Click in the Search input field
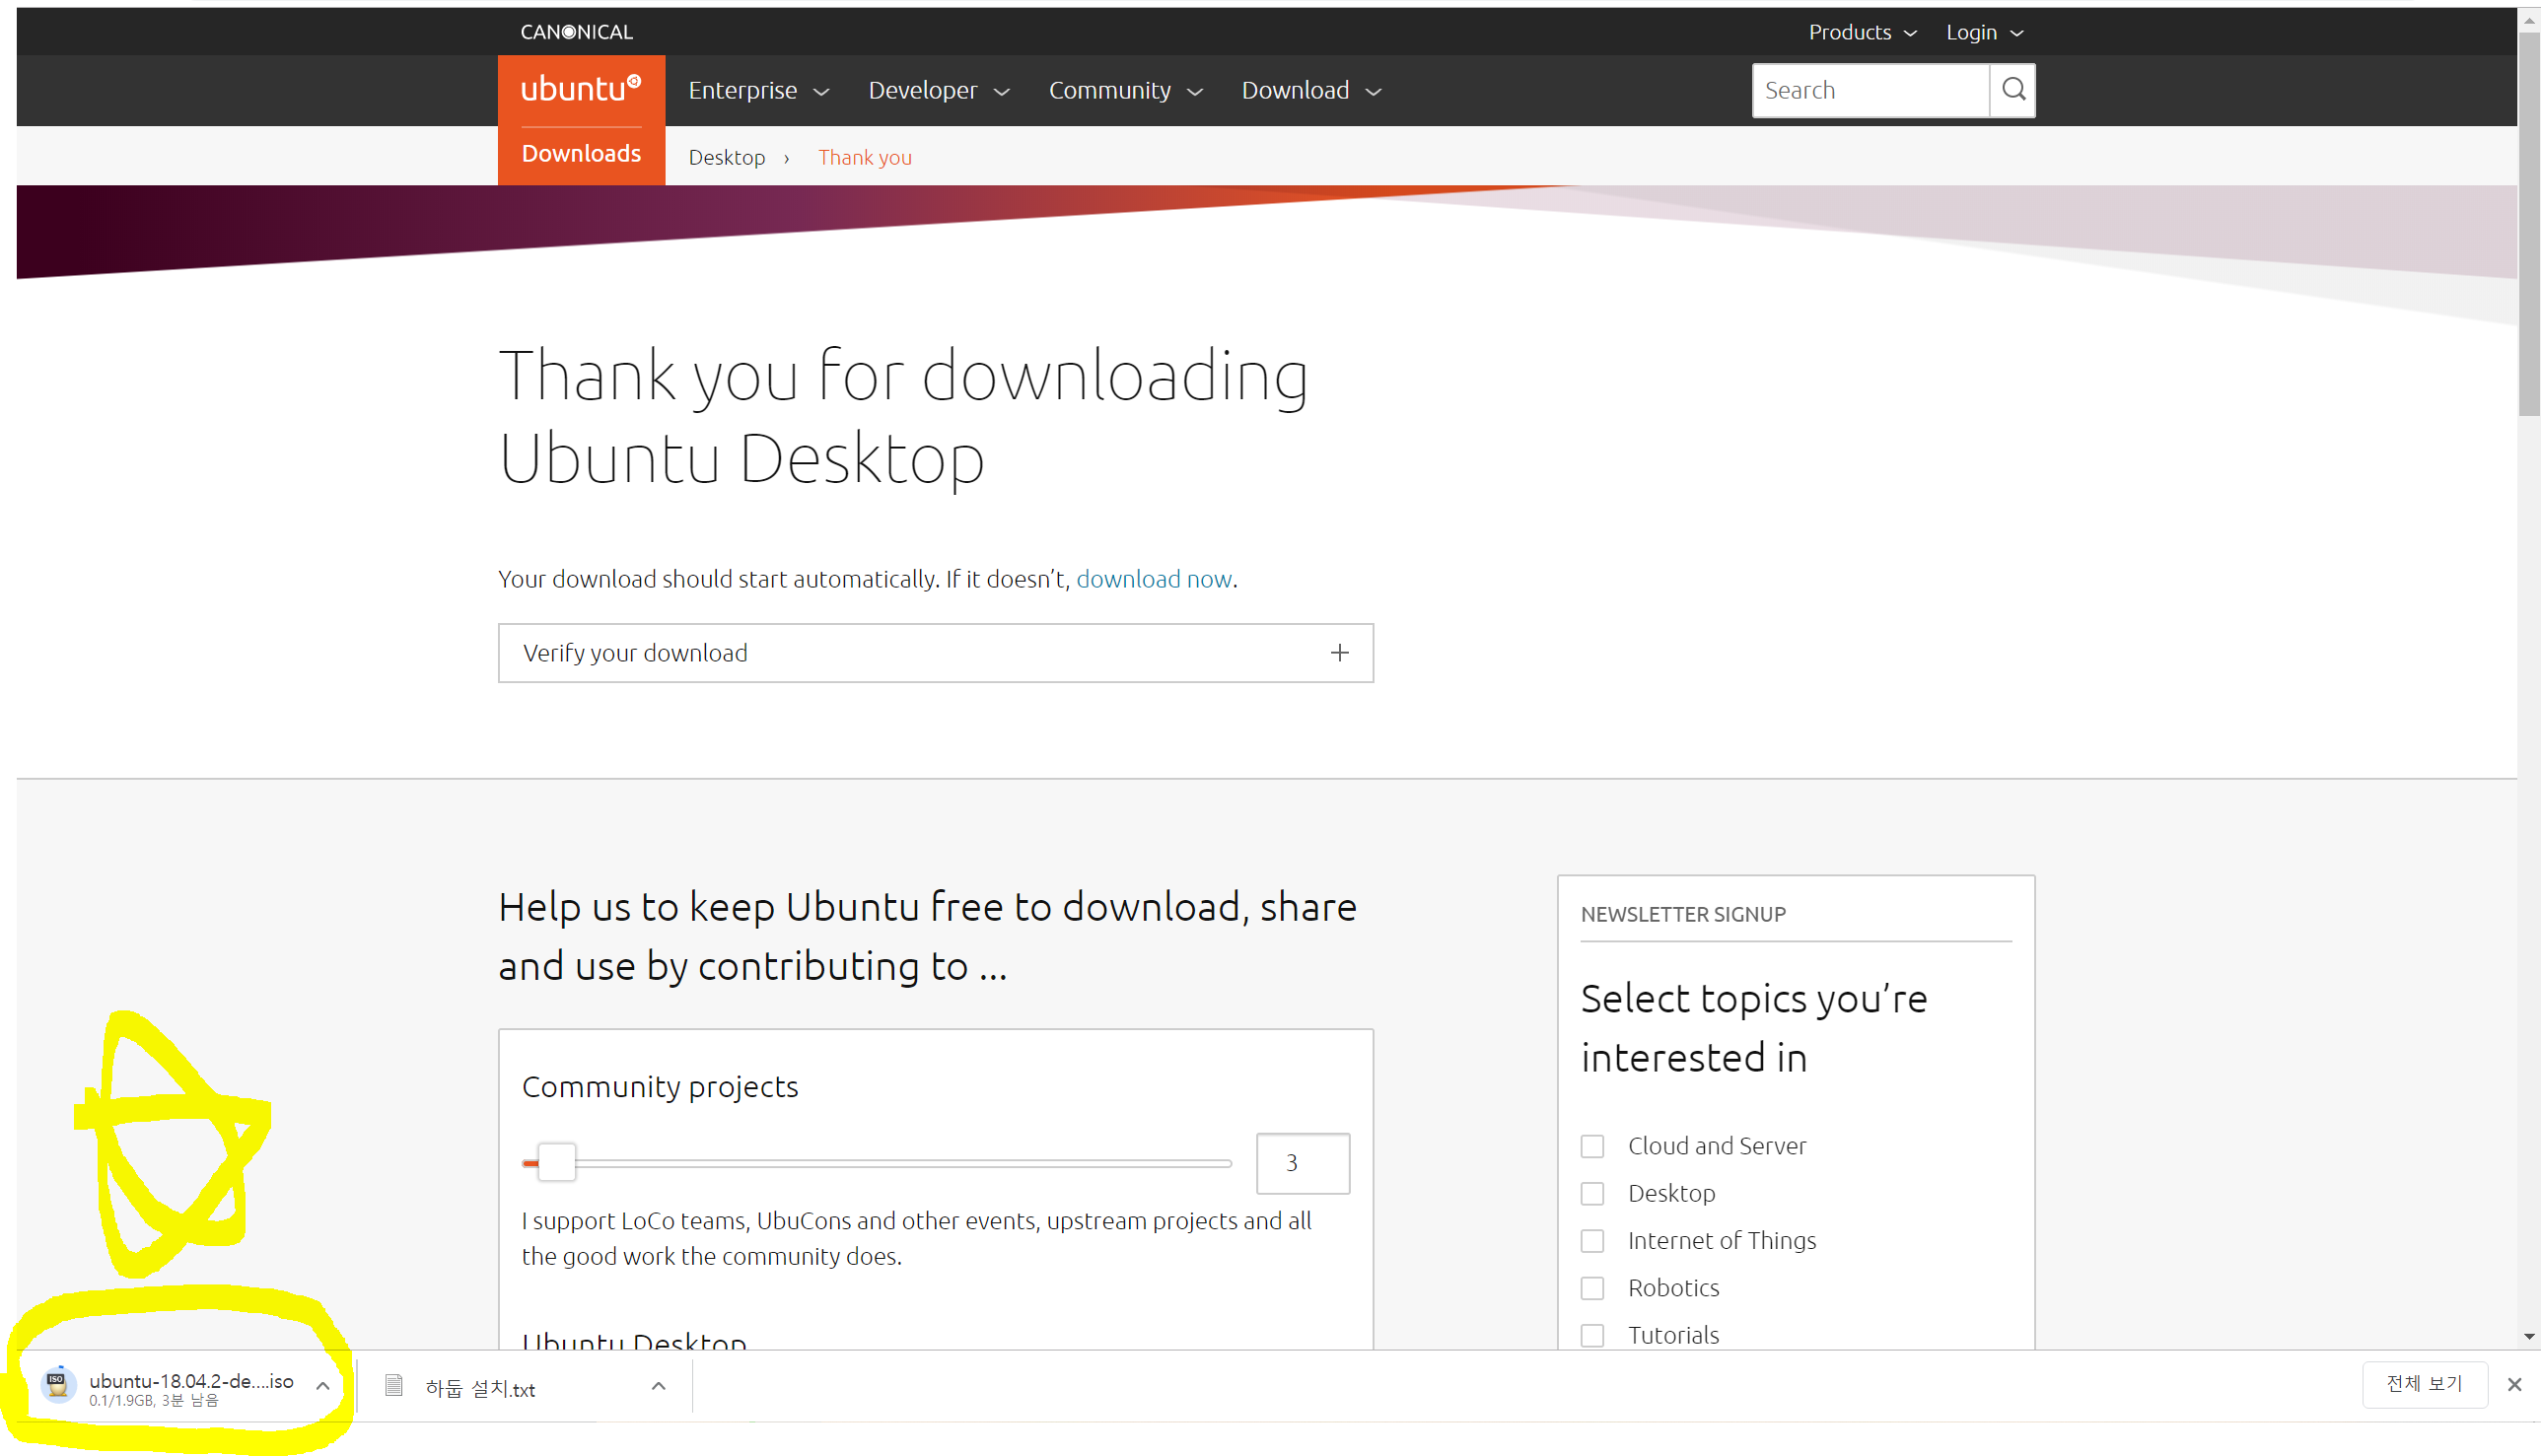 coord(1869,90)
